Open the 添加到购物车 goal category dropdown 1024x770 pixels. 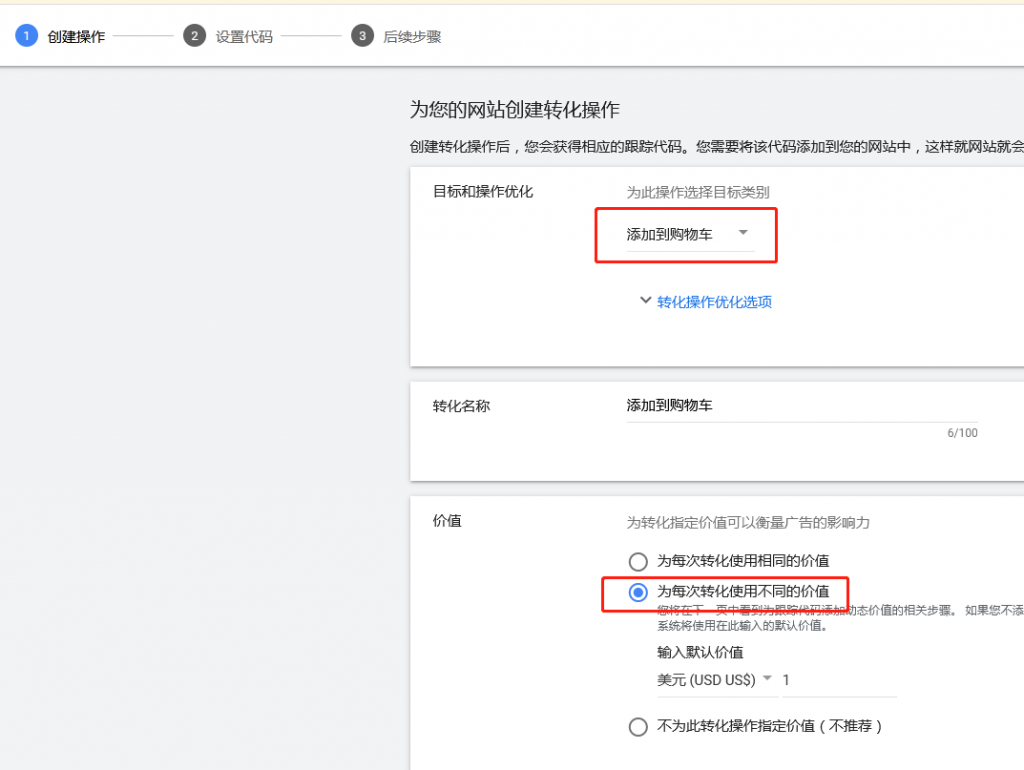[x=690, y=234]
